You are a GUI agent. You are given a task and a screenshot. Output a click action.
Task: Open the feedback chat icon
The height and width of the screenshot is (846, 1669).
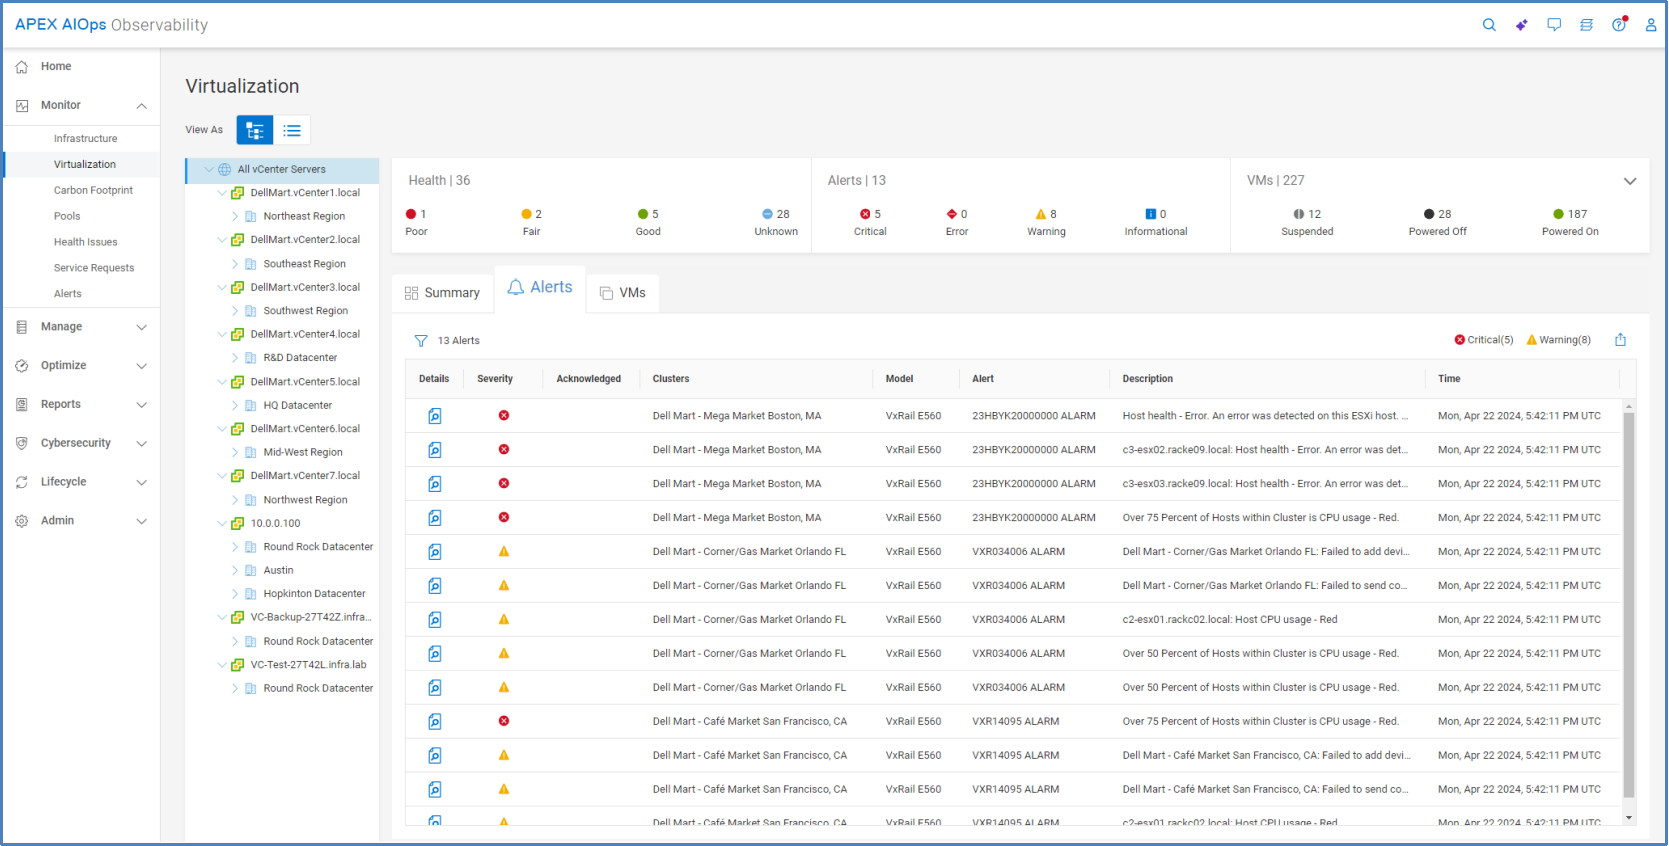pos(1554,25)
